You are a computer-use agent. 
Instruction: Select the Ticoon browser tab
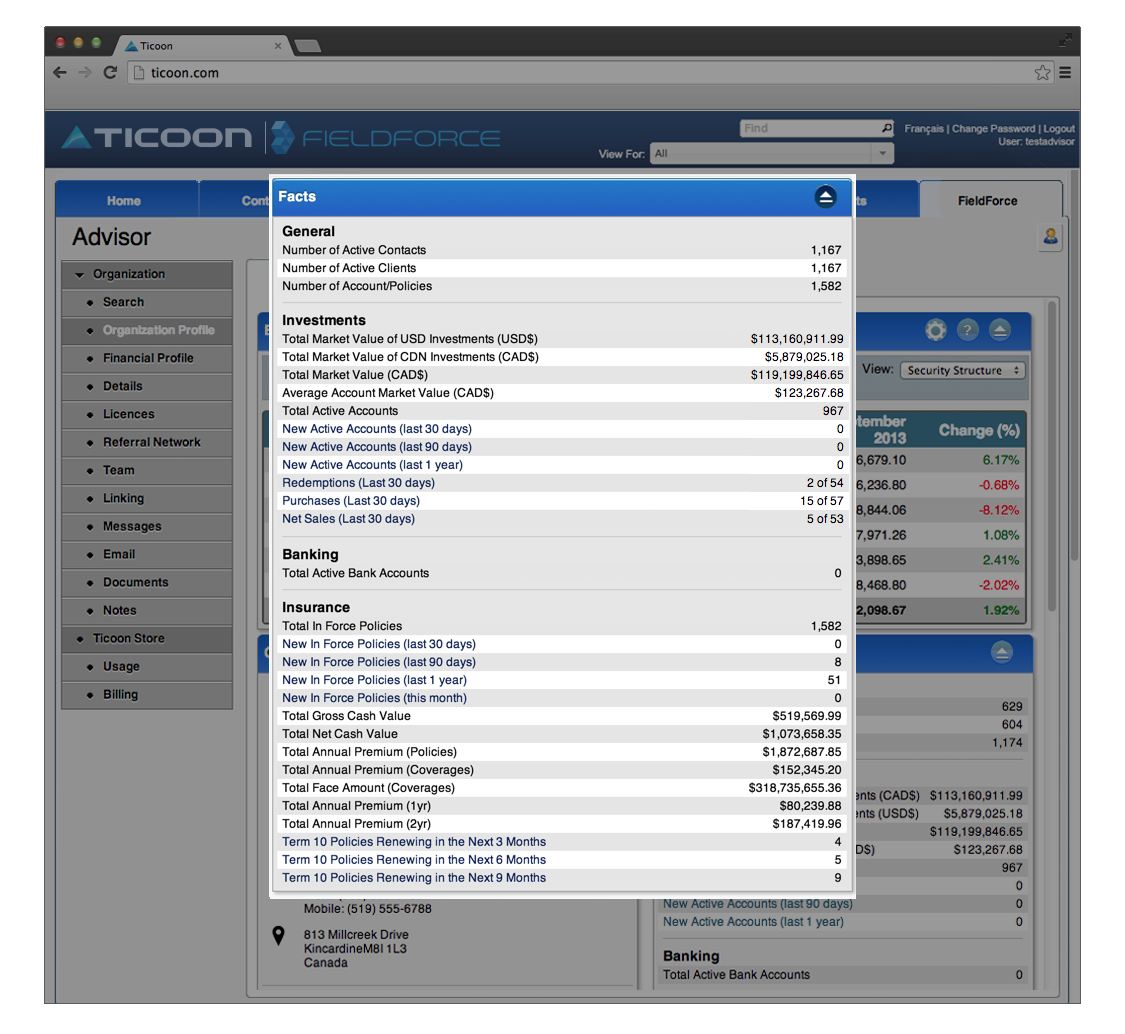click(201, 46)
